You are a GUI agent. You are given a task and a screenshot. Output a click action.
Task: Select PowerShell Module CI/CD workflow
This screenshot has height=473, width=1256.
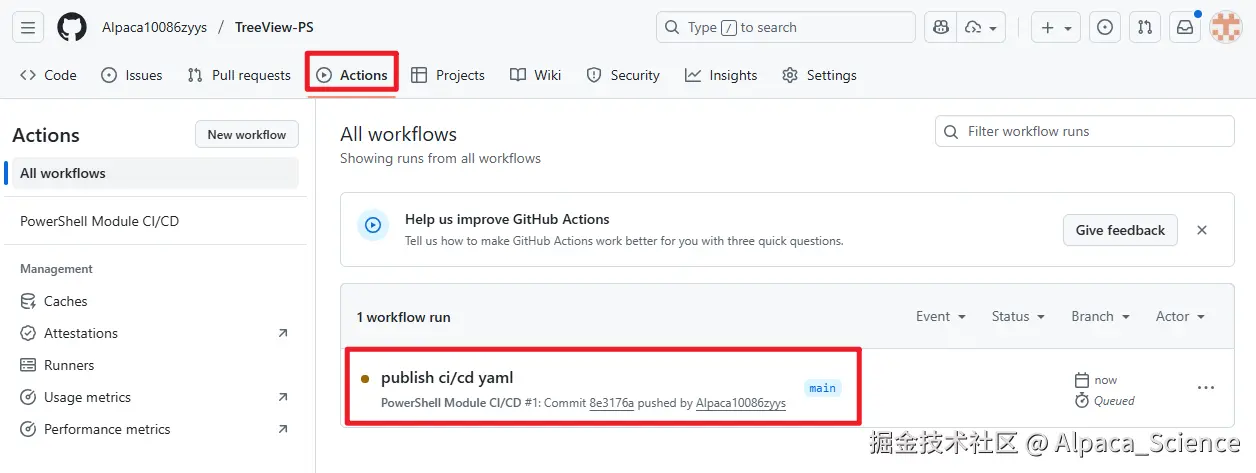click(x=99, y=221)
